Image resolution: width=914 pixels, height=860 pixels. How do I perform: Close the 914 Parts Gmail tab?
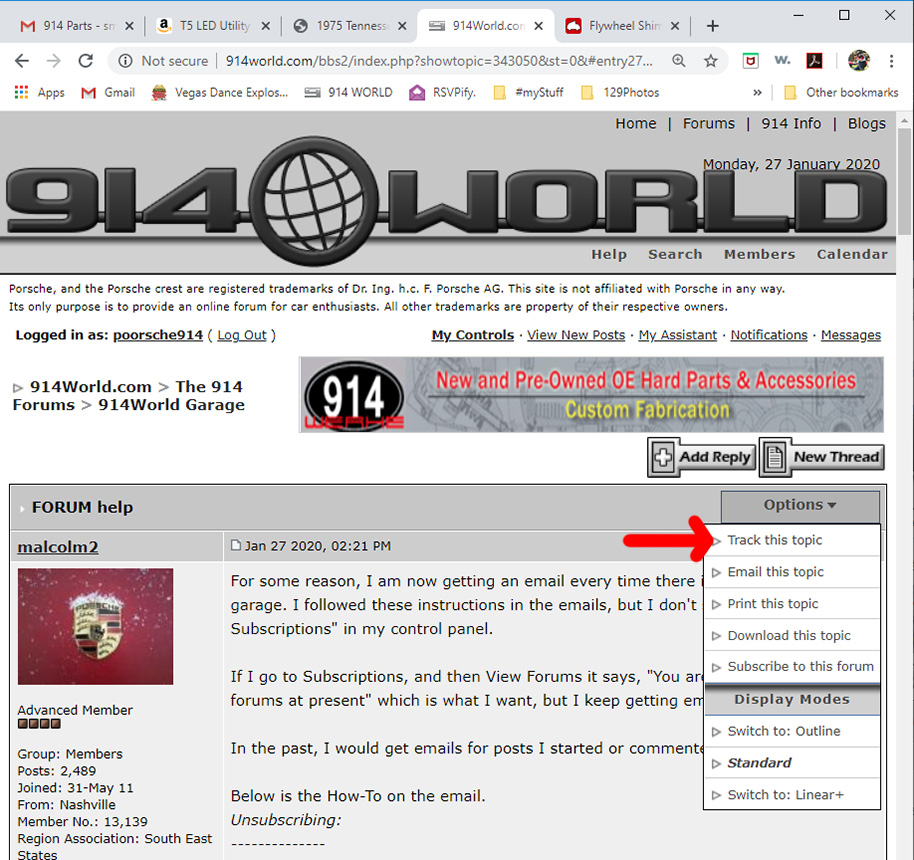(x=129, y=26)
